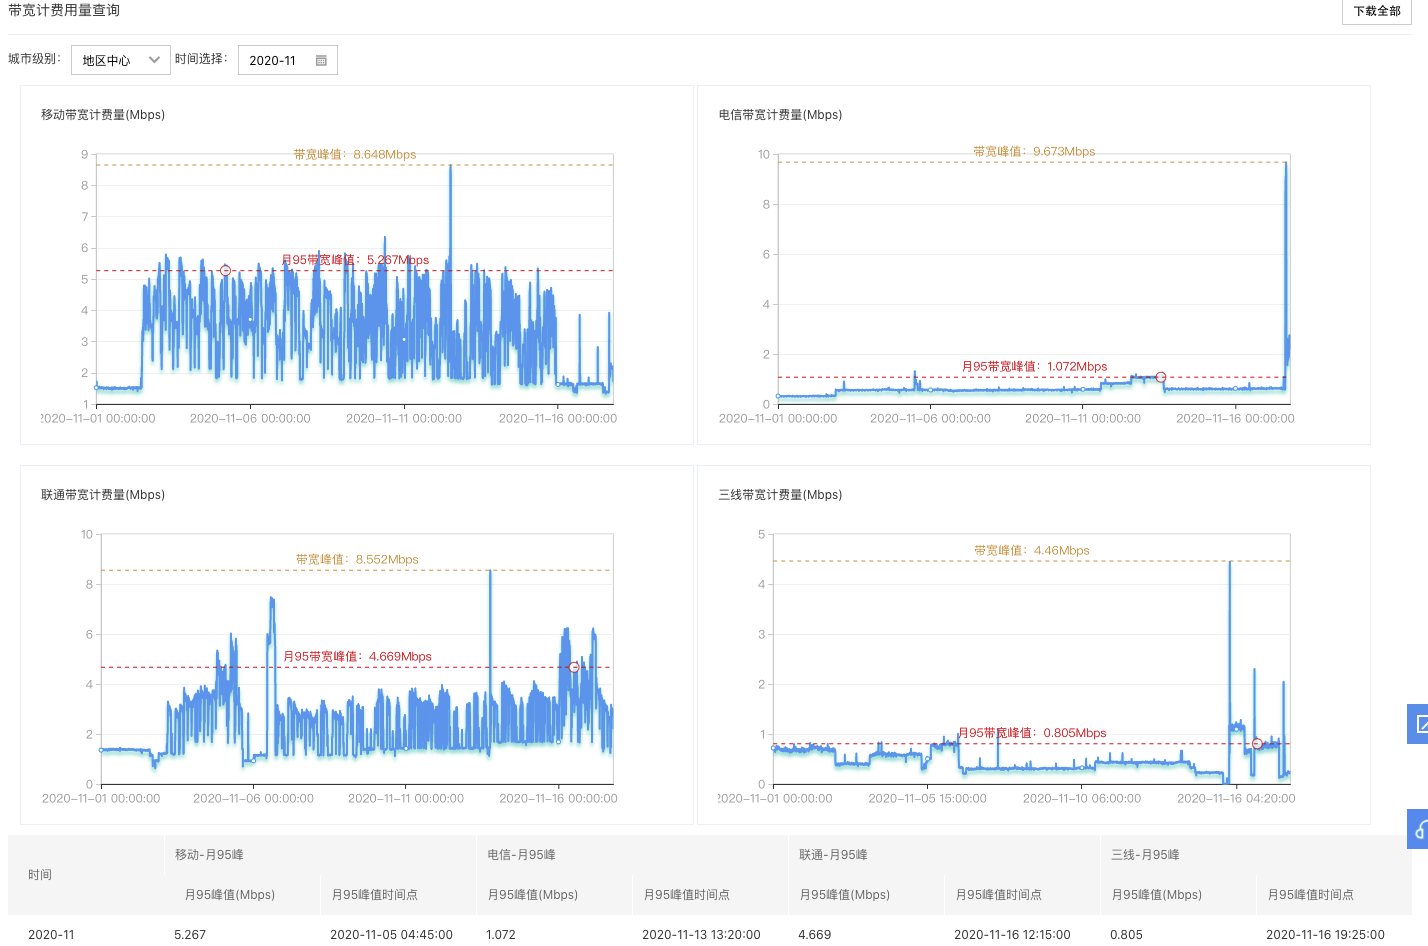
Task: Click the 月95带宽峰值: 0.805Mbps label
Action: point(1032,733)
